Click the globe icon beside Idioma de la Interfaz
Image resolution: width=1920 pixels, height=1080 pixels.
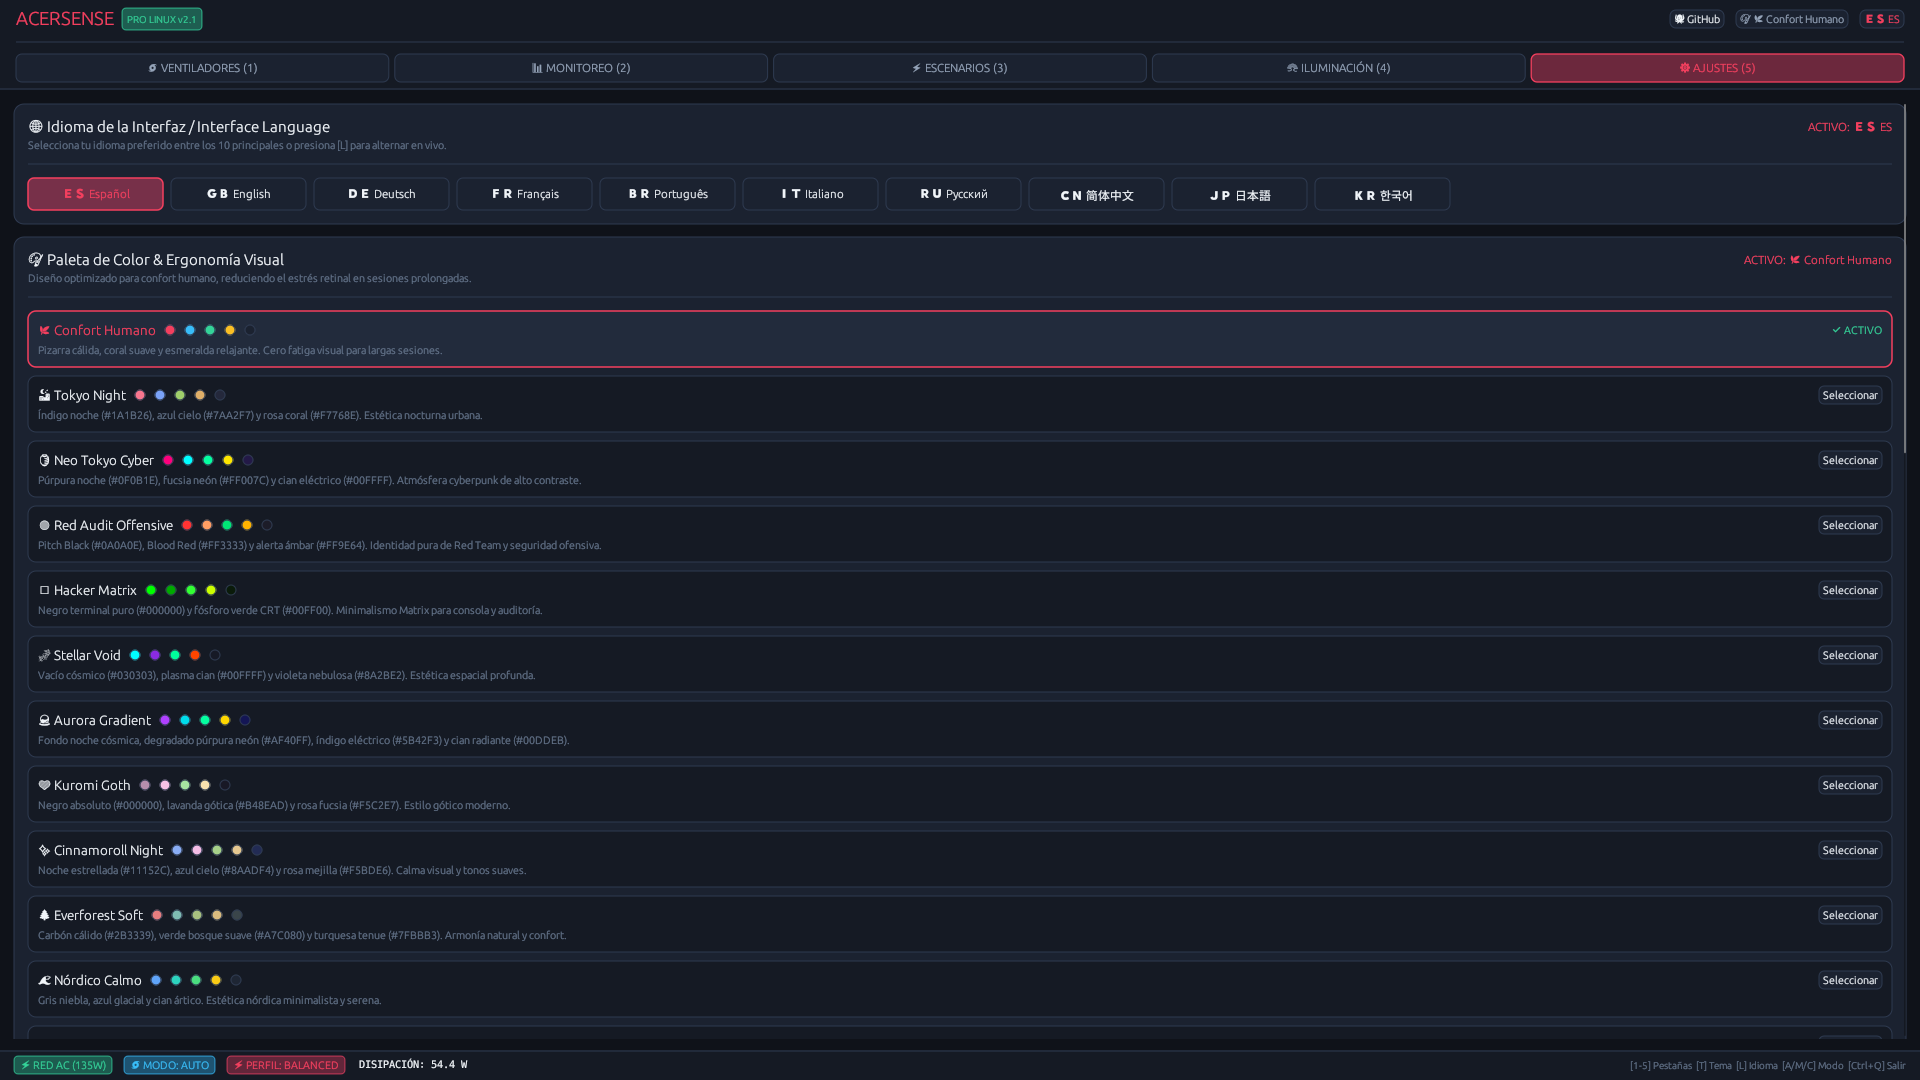(x=36, y=127)
